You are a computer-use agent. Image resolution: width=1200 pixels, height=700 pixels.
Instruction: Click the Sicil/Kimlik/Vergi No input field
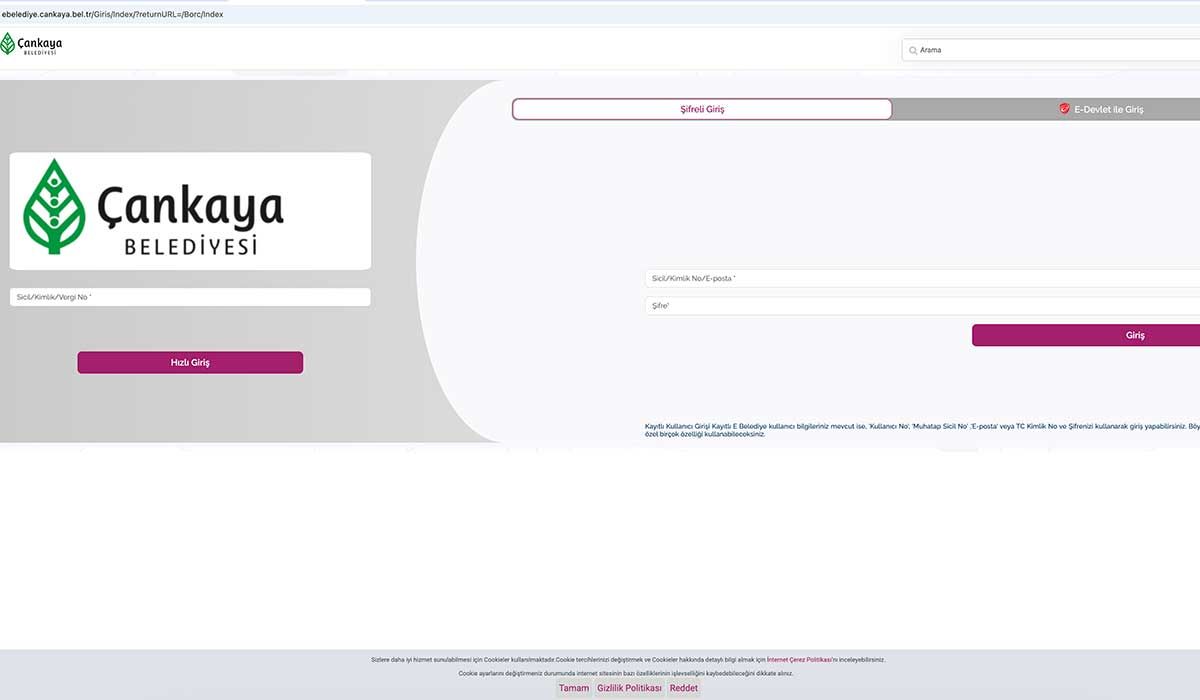pyautogui.click(x=190, y=297)
